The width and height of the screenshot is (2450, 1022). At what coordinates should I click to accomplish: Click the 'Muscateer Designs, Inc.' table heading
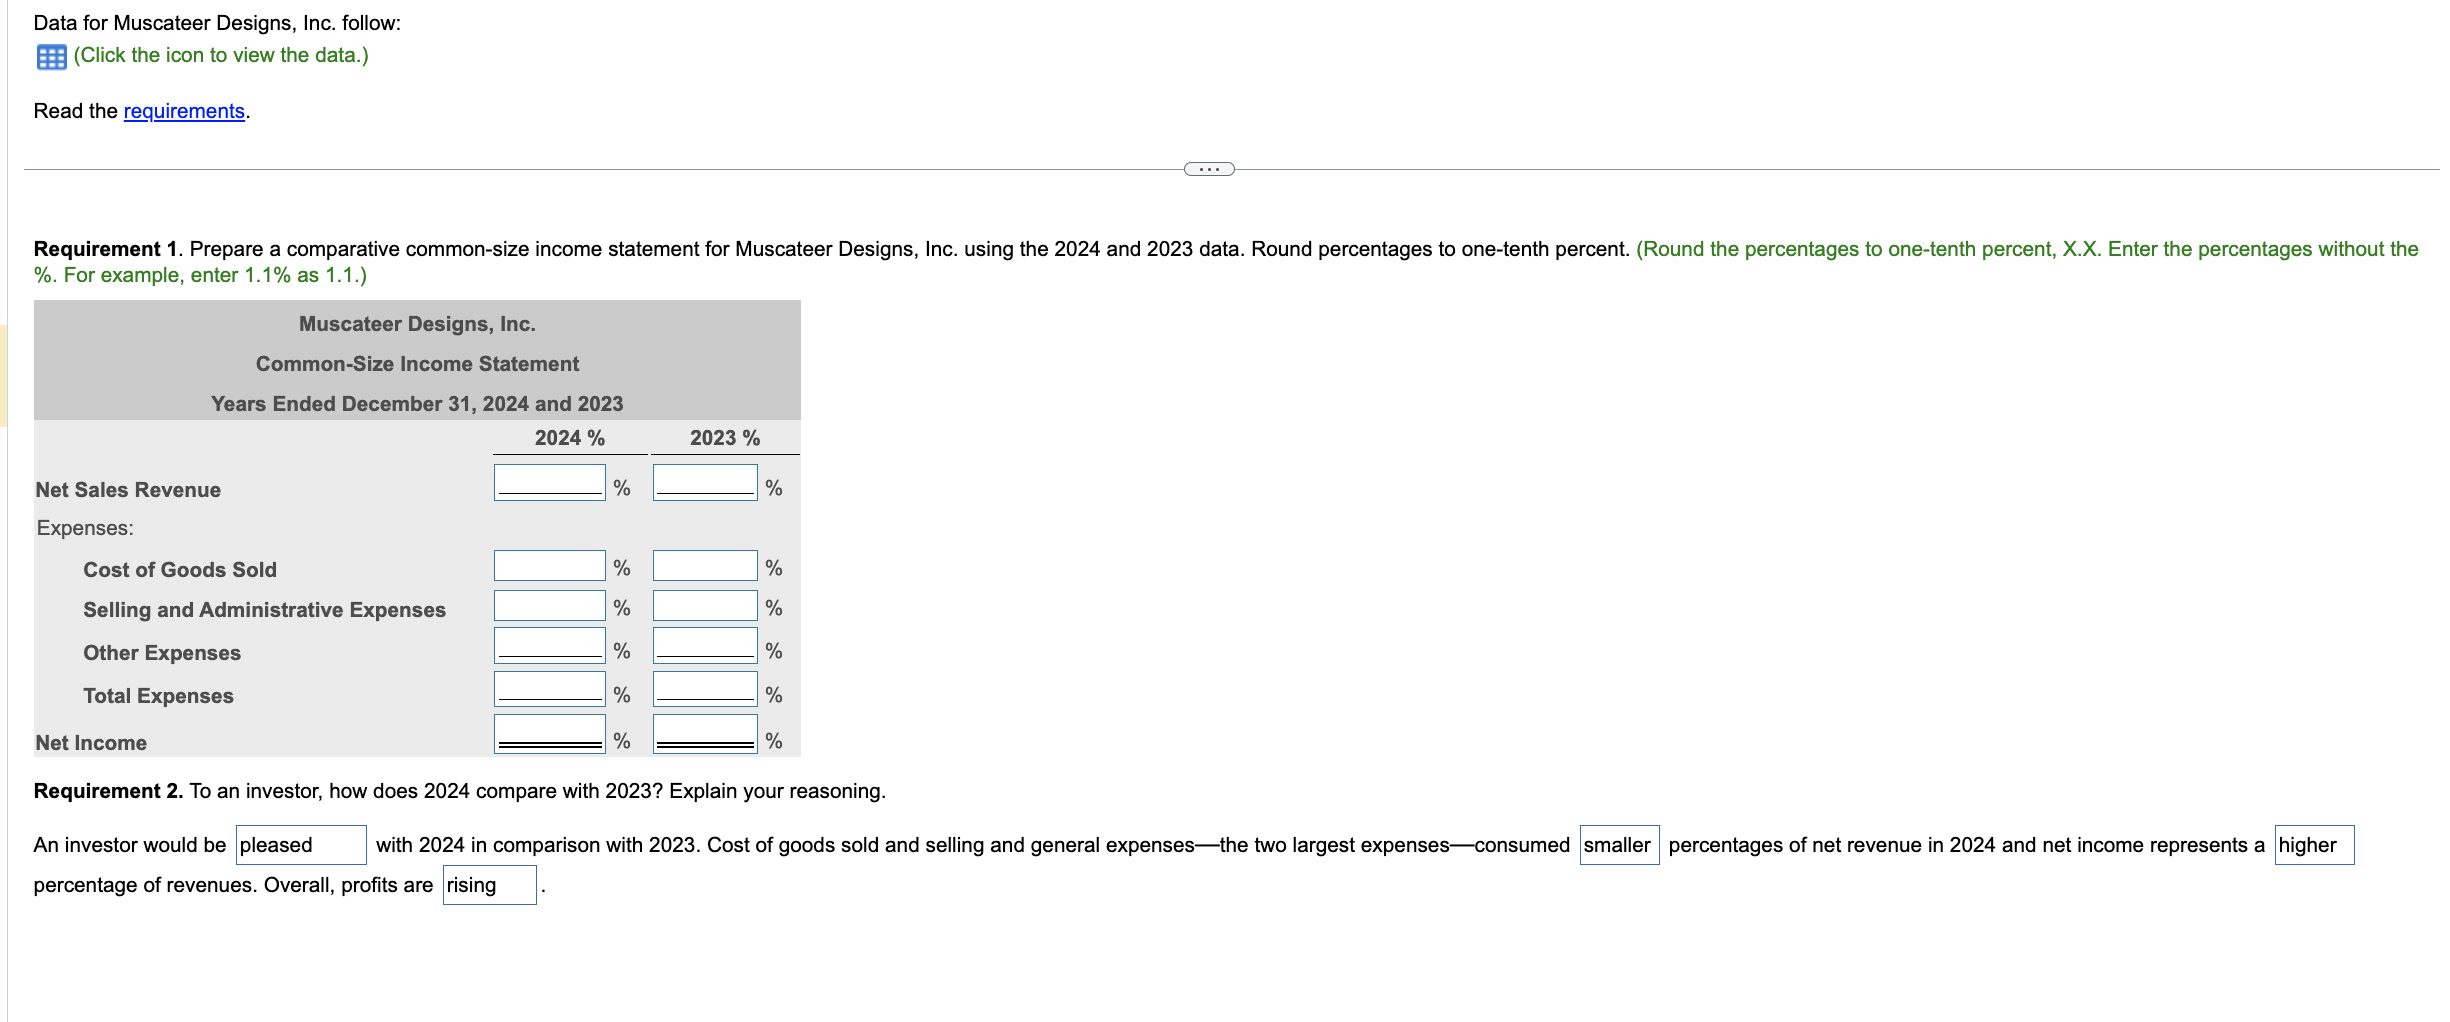(x=417, y=324)
